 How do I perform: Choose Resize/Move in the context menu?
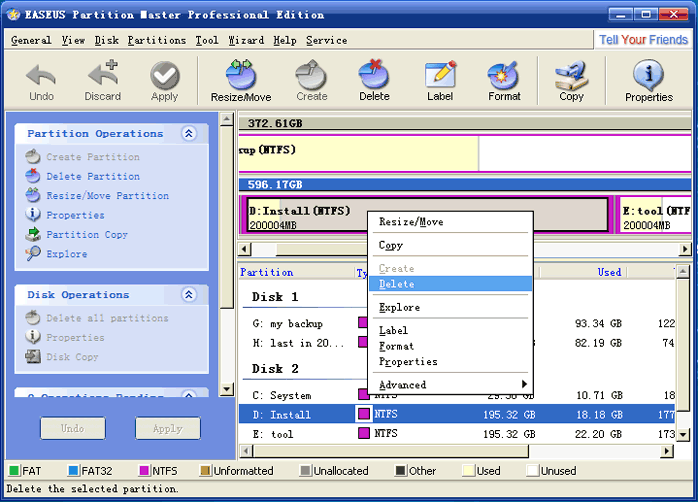point(450,222)
